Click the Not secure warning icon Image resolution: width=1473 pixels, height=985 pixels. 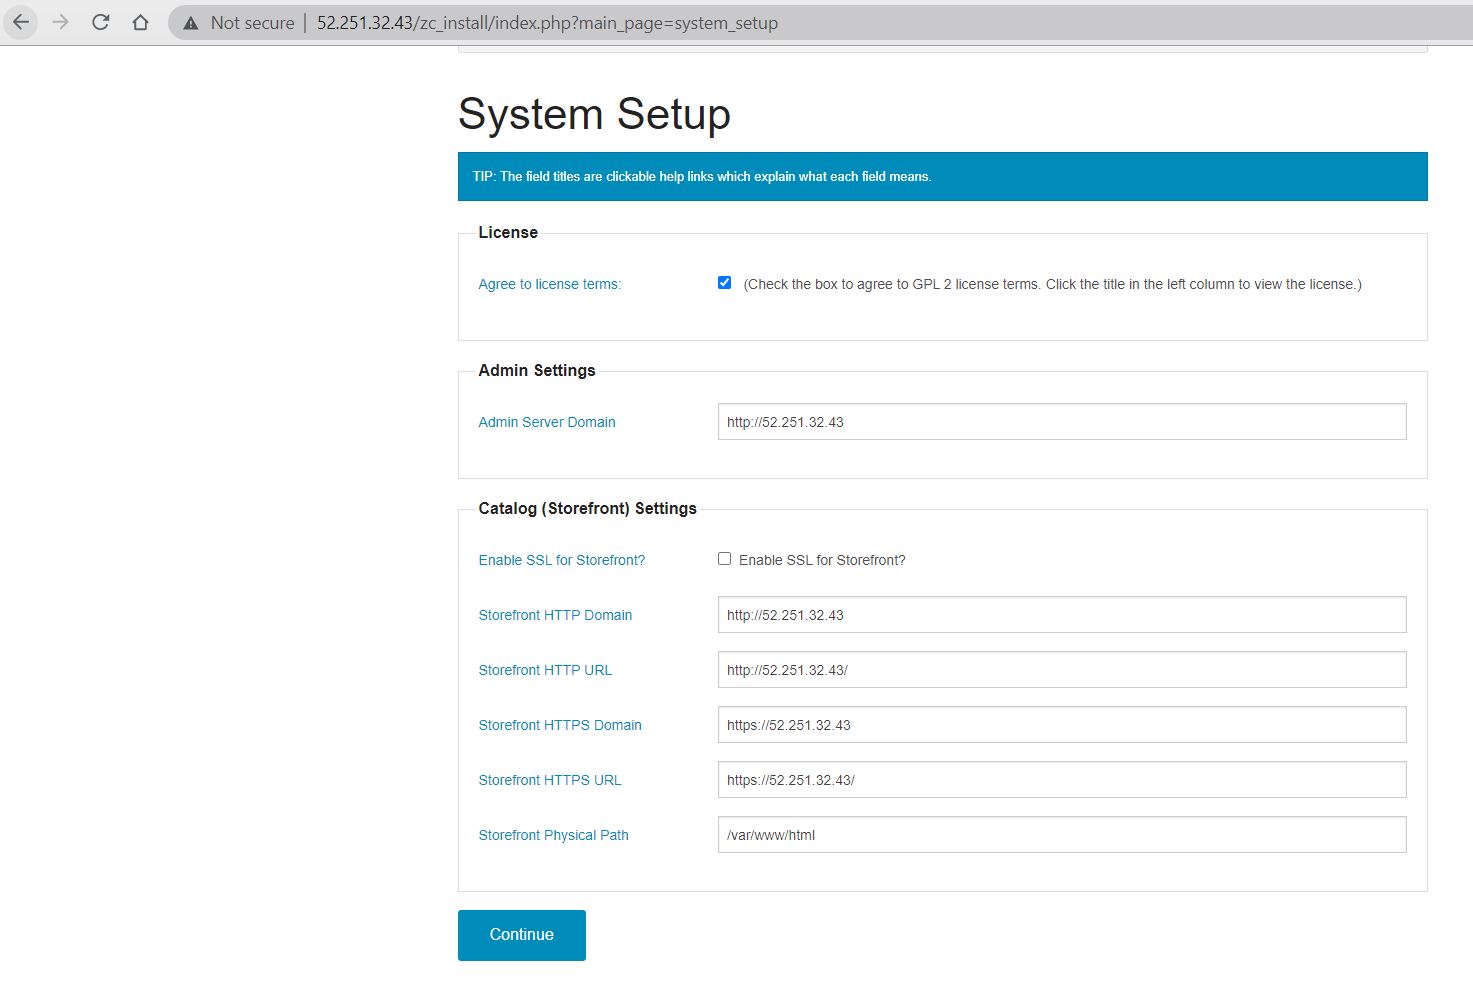(191, 23)
